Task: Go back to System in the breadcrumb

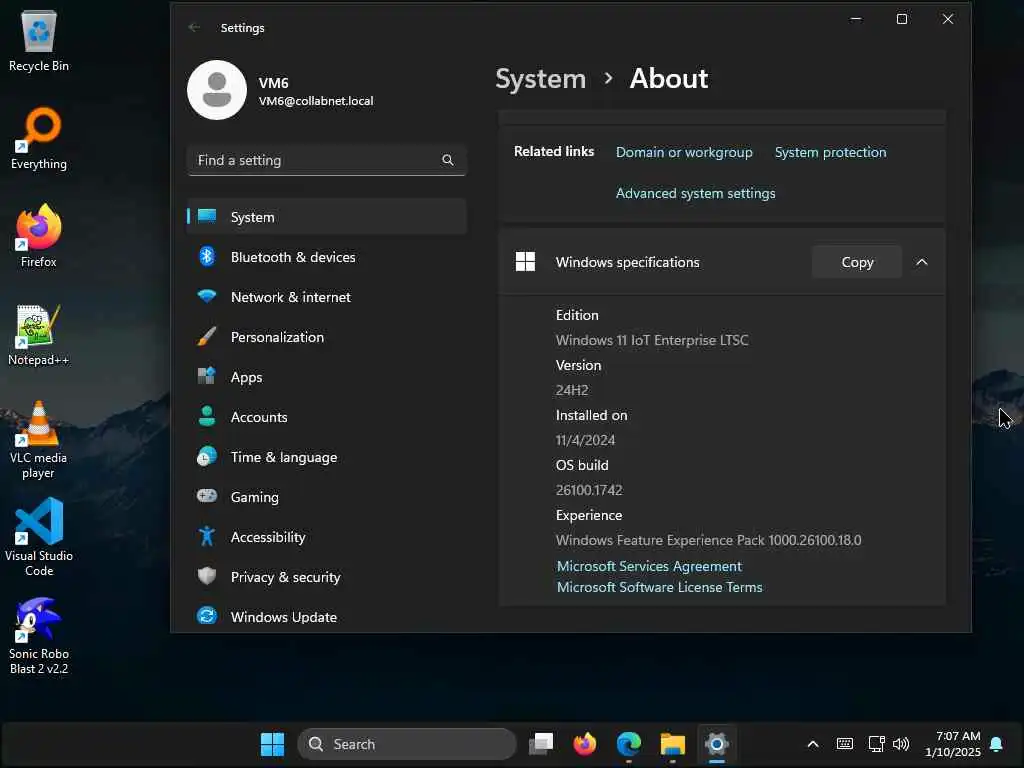Action: pos(540,79)
